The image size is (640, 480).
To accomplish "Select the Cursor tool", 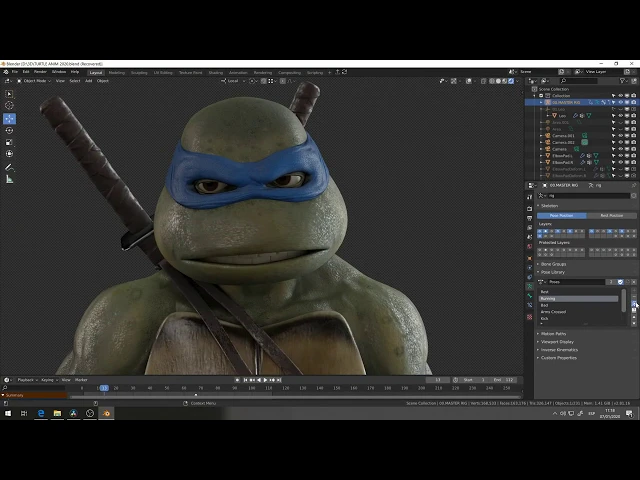I will [x=9, y=106].
